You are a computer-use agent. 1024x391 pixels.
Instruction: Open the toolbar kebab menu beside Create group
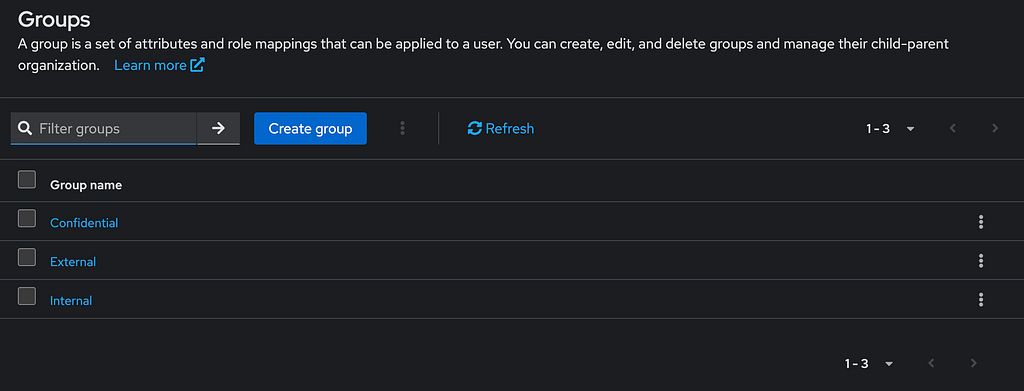[x=402, y=128]
